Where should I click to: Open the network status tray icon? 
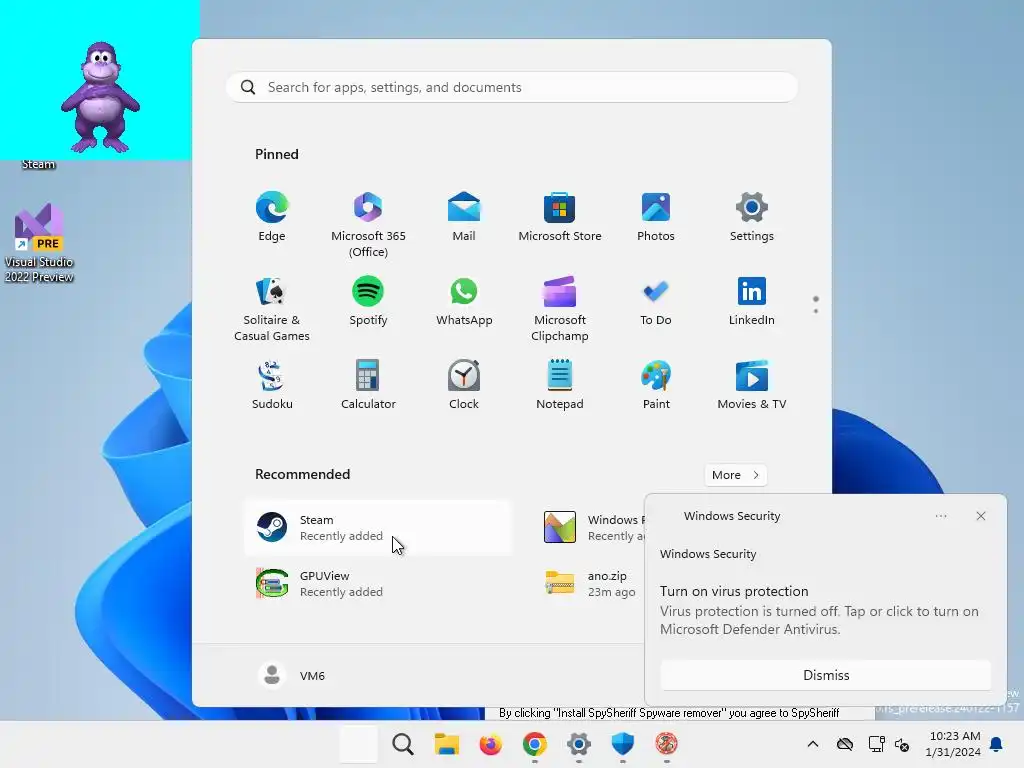[876, 744]
